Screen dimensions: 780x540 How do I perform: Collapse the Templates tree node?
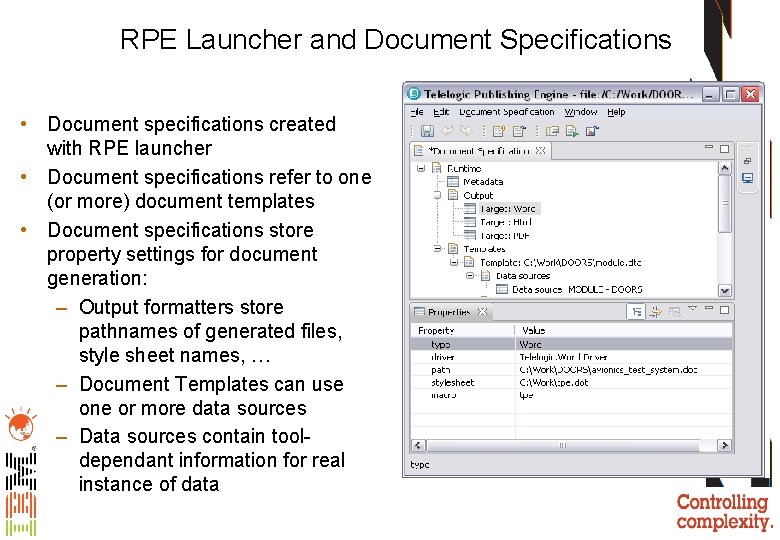click(437, 249)
